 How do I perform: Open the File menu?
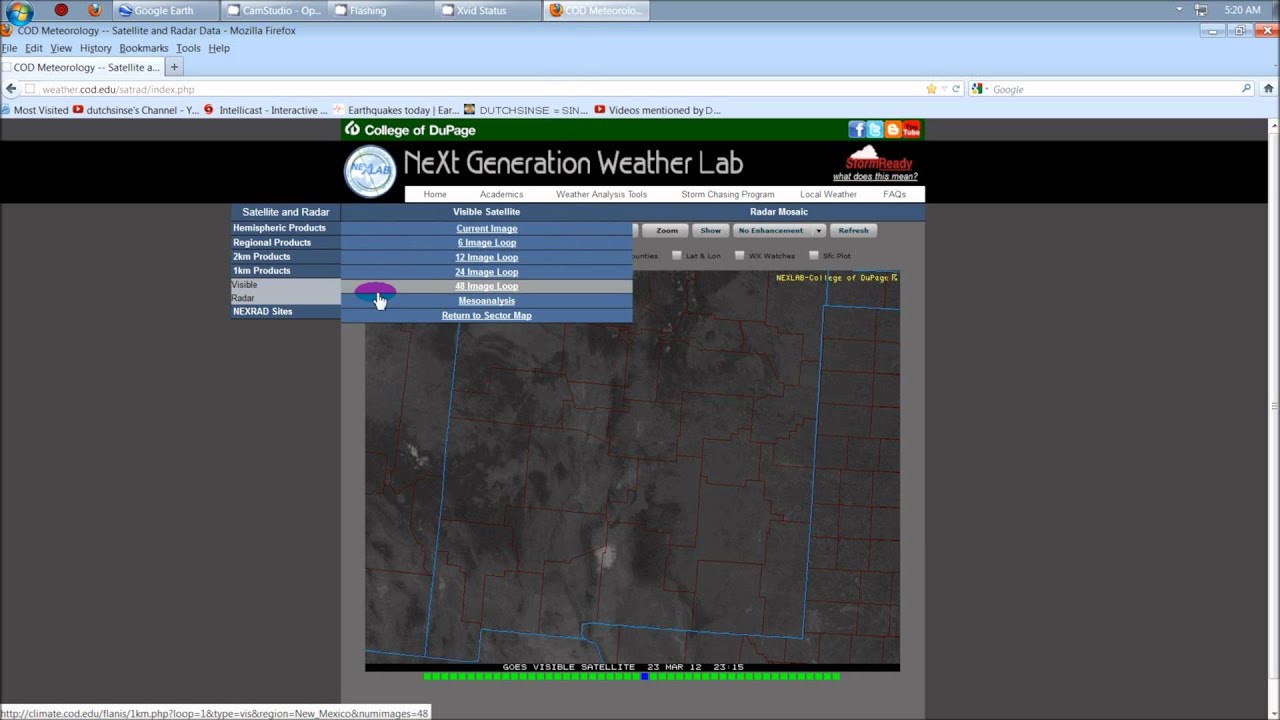click(x=9, y=48)
